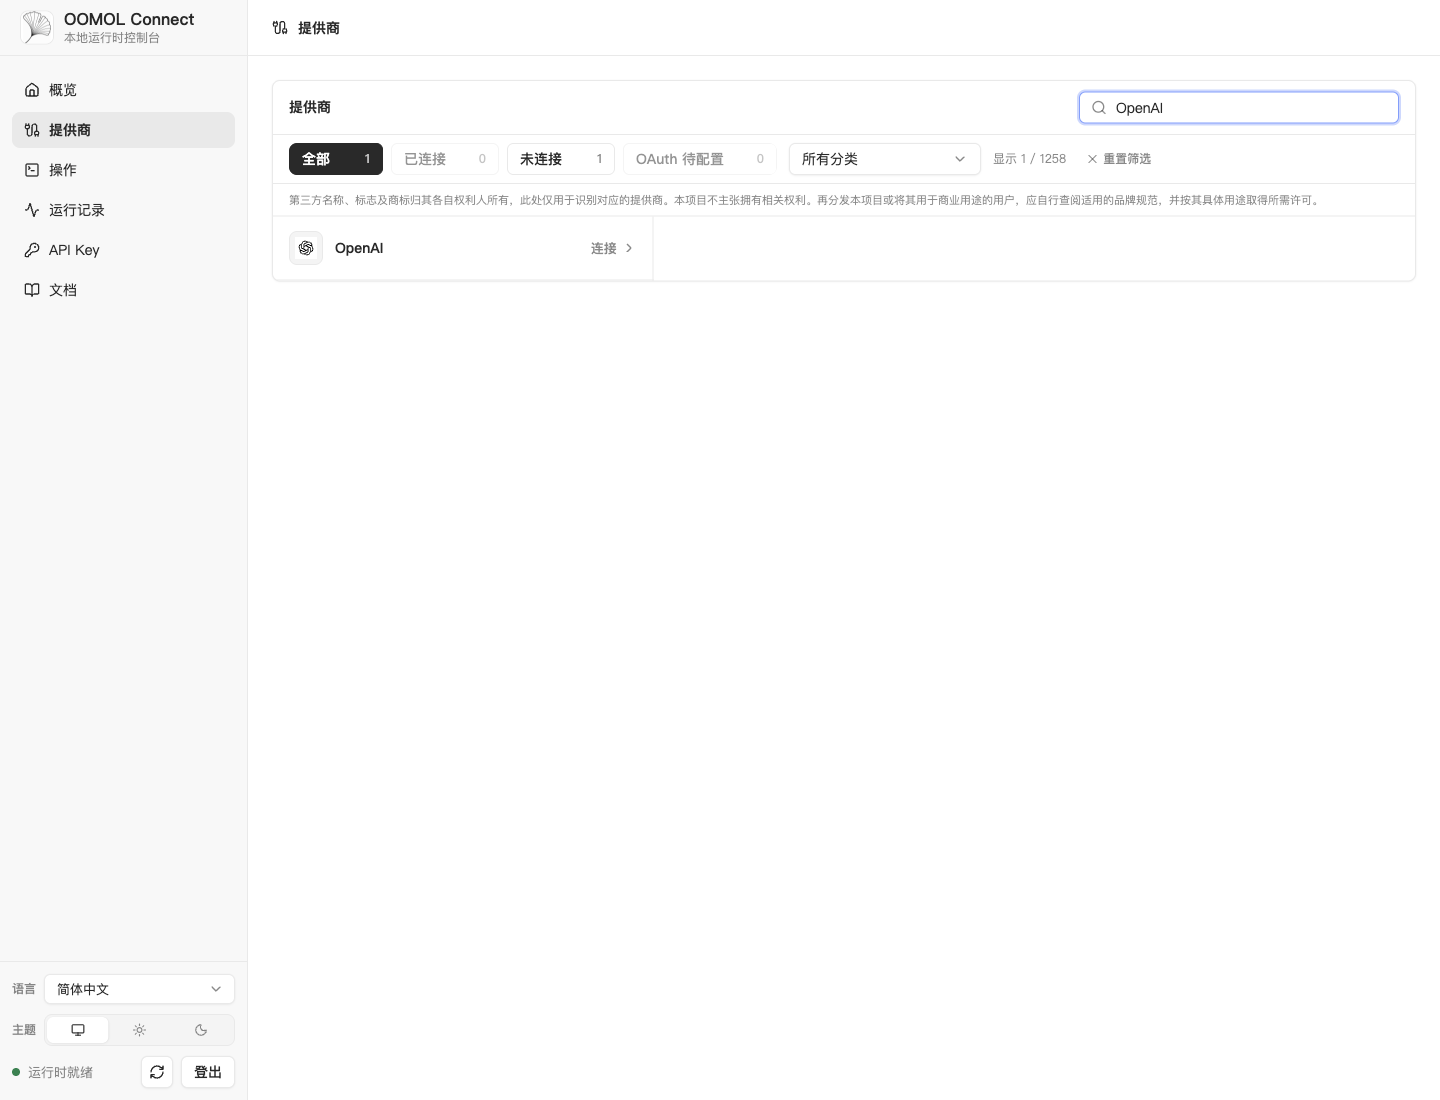Click the OpenAI provider name
The width and height of the screenshot is (1440, 1100).
coord(359,248)
